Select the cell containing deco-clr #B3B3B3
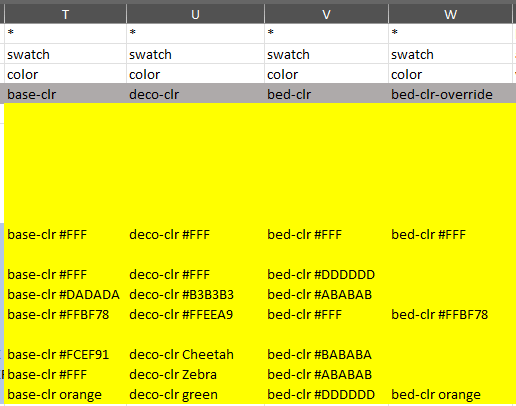The image size is (516, 406). (x=195, y=294)
